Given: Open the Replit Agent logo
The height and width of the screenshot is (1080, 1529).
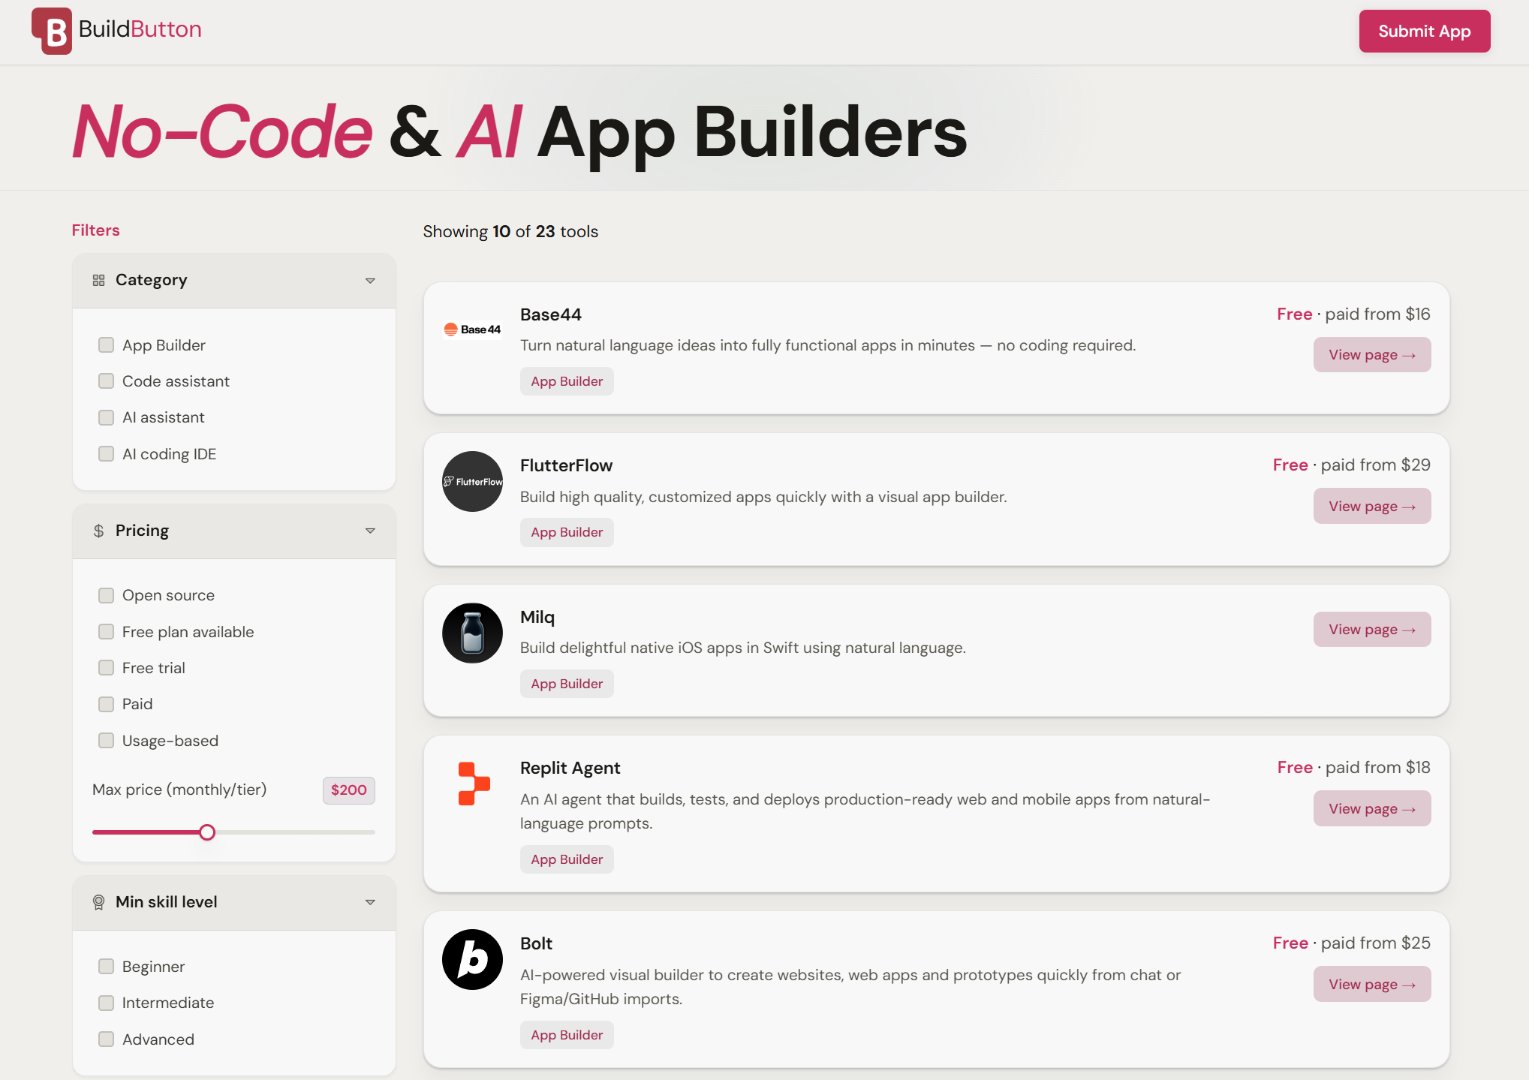Looking at the screenshot, I should point(473,784).
